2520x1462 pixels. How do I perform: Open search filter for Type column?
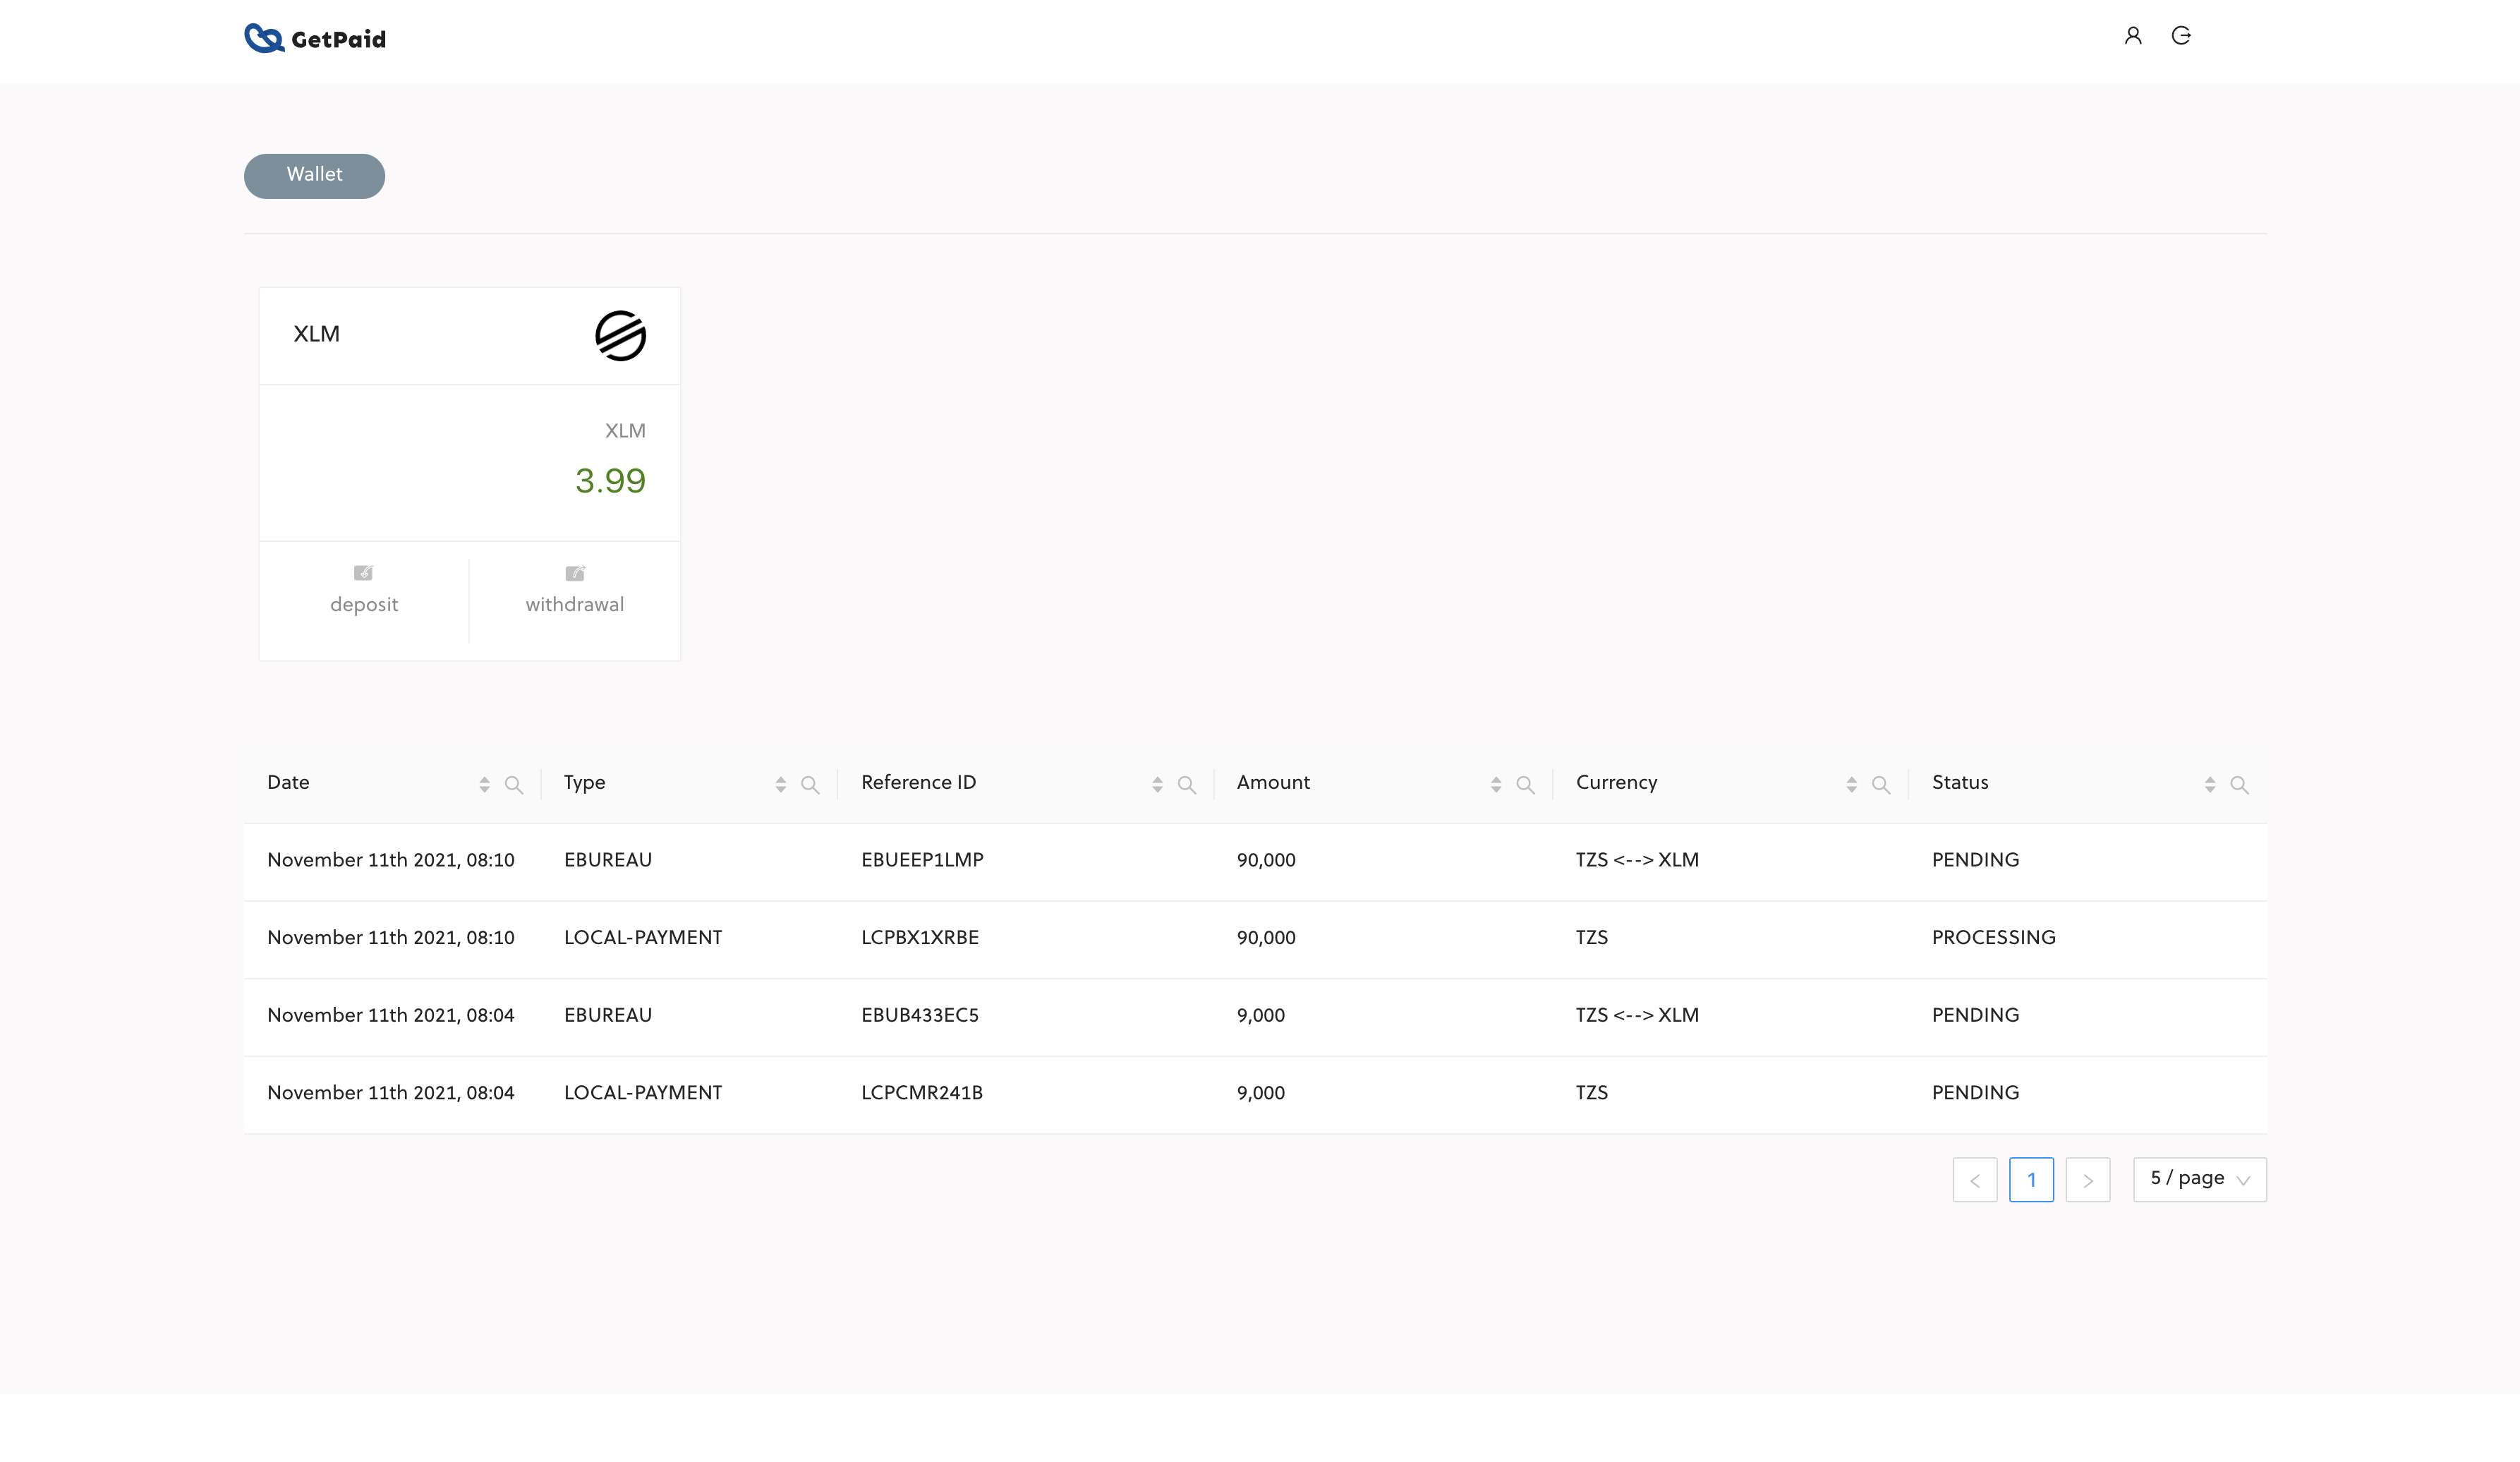coord(810,785)
